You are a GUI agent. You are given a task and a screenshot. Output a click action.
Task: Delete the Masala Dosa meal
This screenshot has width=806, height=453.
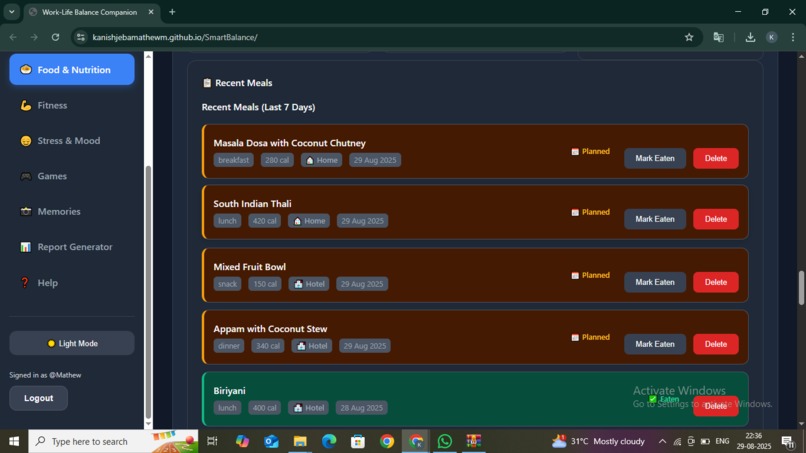pos(716,158)
